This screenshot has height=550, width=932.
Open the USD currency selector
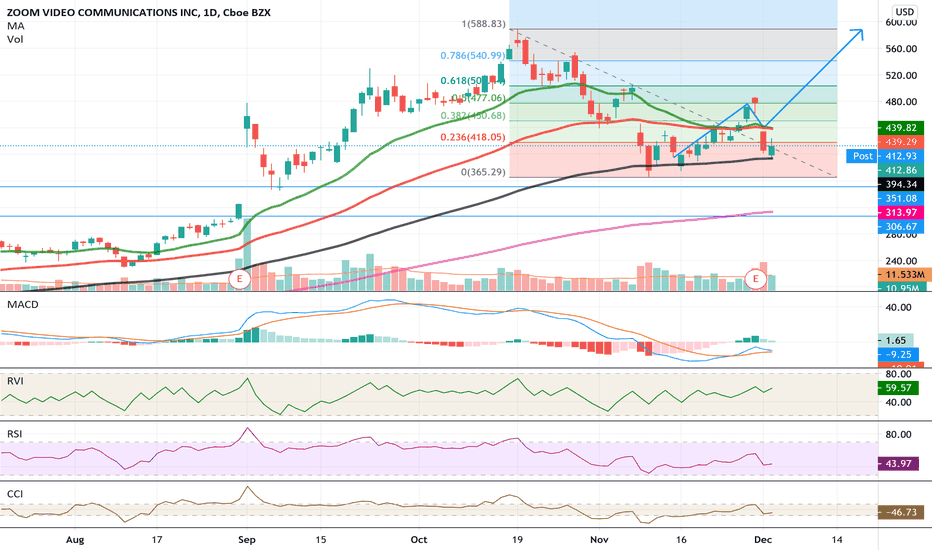(x=905, y=11)
